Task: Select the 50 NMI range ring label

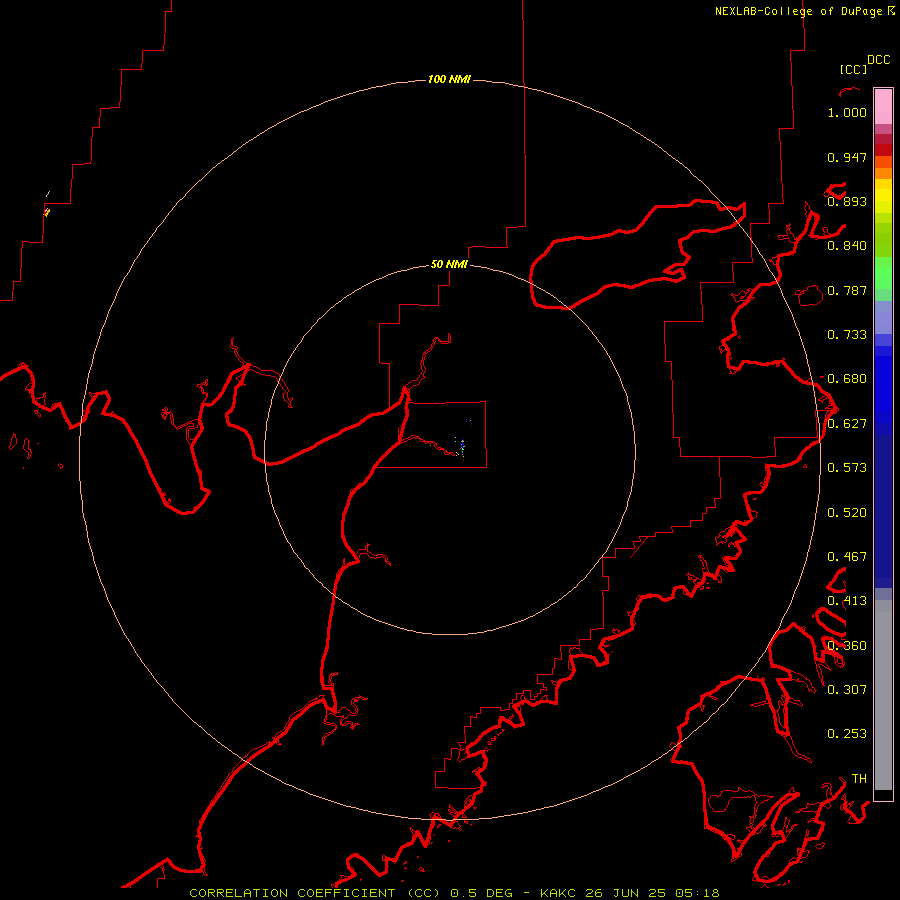Action: 449,264
